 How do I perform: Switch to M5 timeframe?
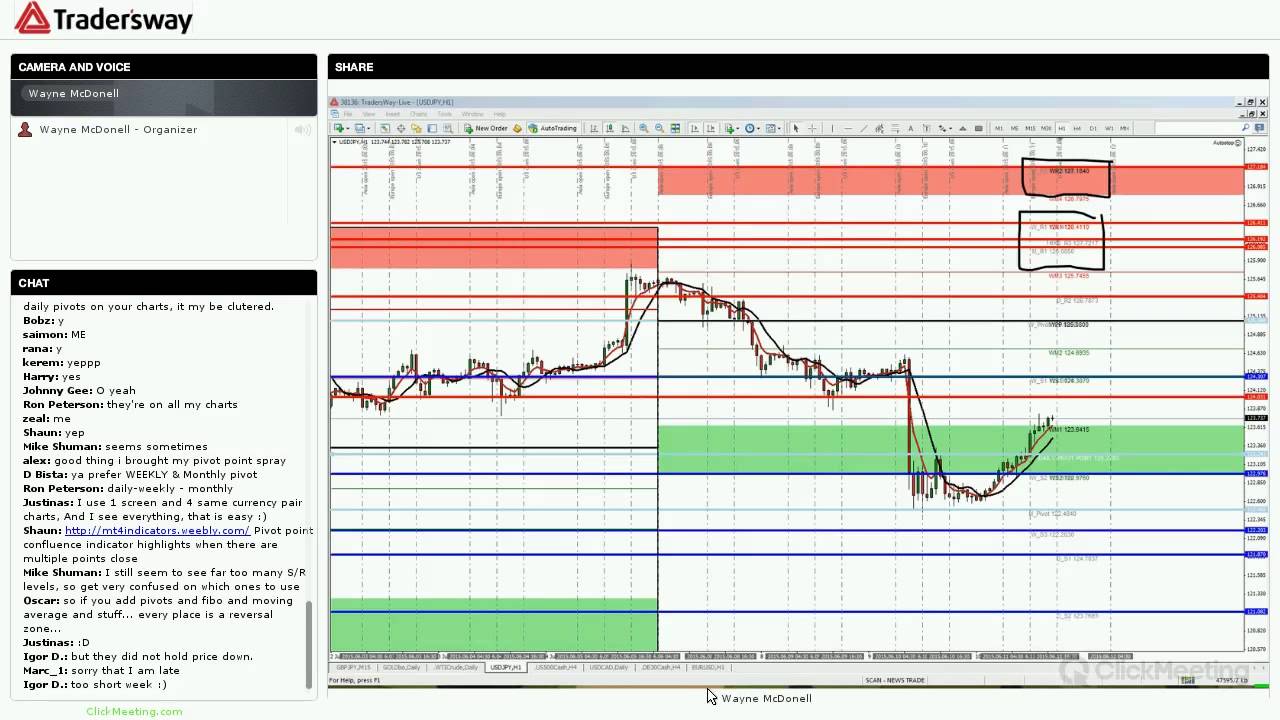[x=1014, y=128]
